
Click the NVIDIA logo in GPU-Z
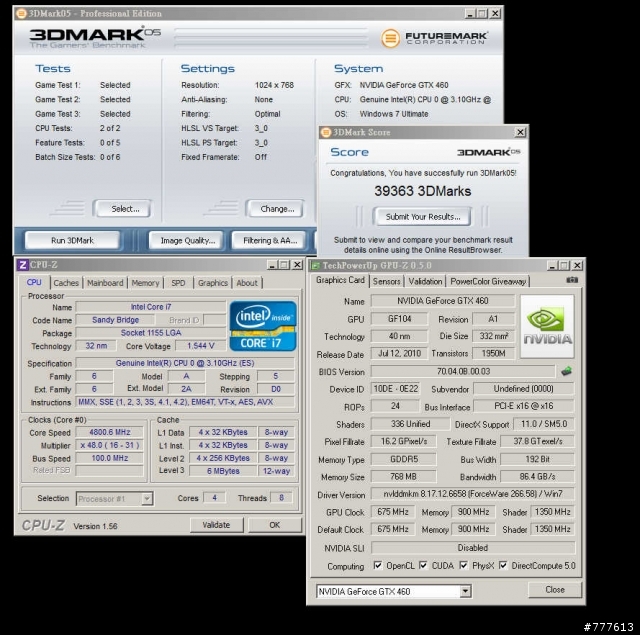(x=547, y=326)
